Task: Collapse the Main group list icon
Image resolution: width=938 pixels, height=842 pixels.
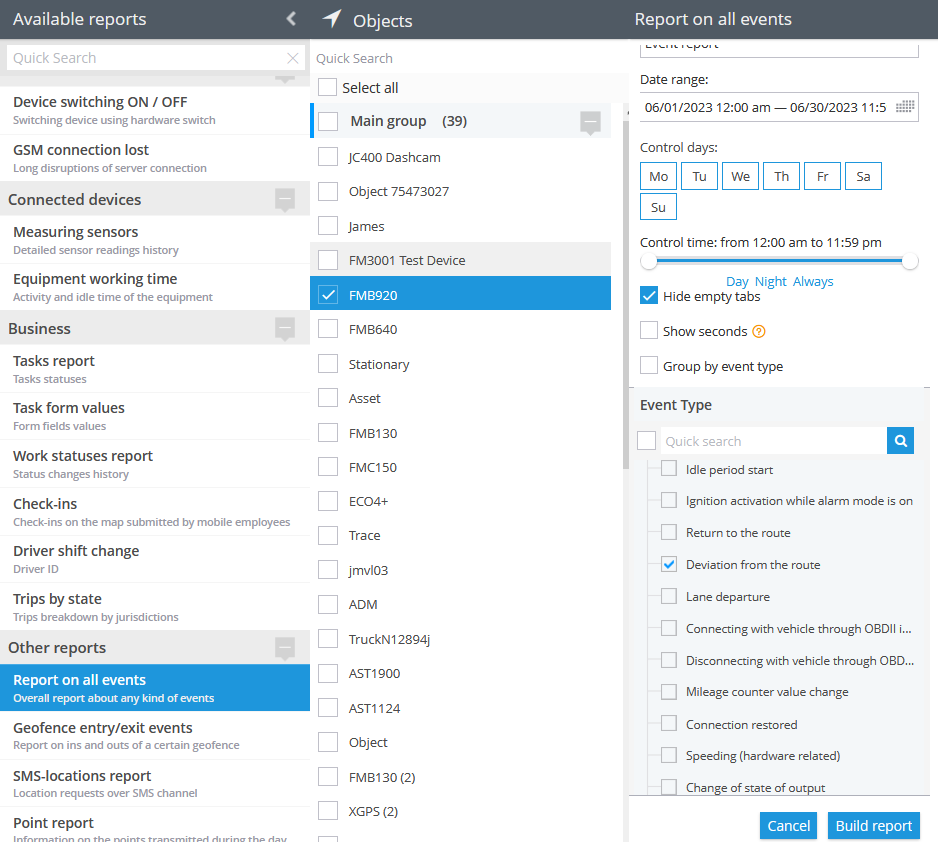Action: pyautogui.click(x=590, y=122)
